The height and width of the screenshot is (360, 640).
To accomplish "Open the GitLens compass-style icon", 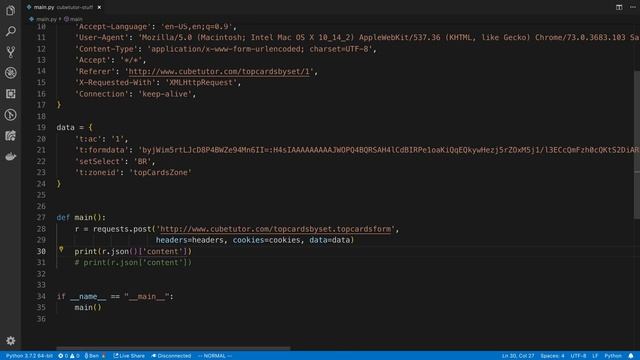I will [x=11, y=115].
